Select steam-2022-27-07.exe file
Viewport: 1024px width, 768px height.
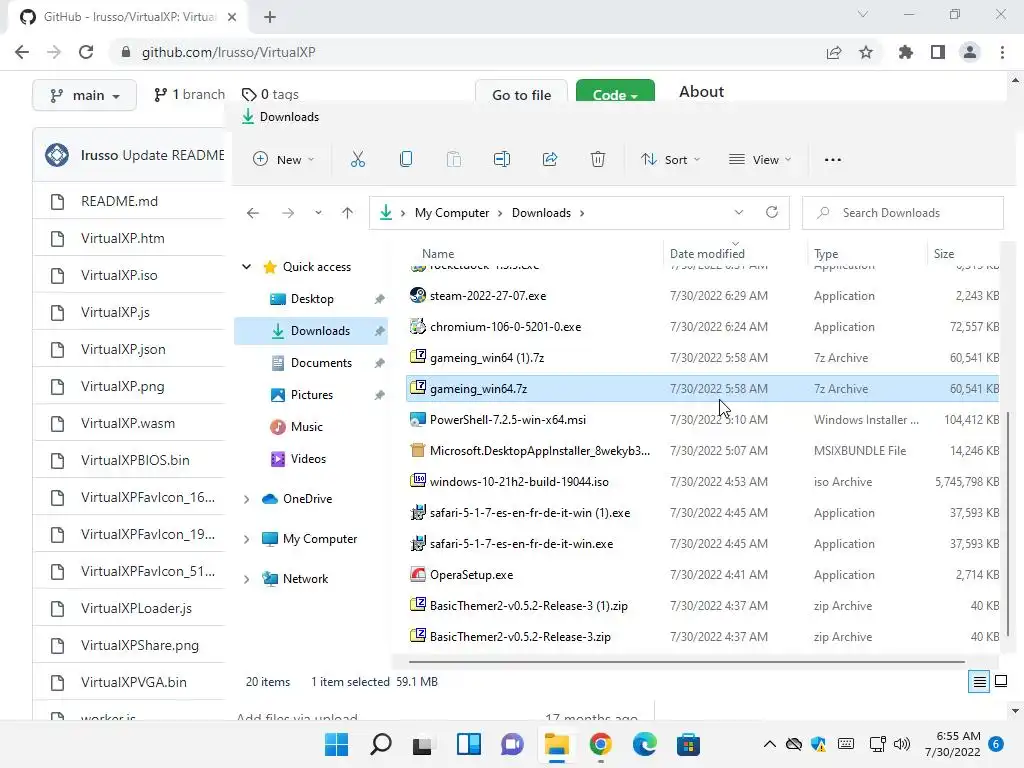703,296
